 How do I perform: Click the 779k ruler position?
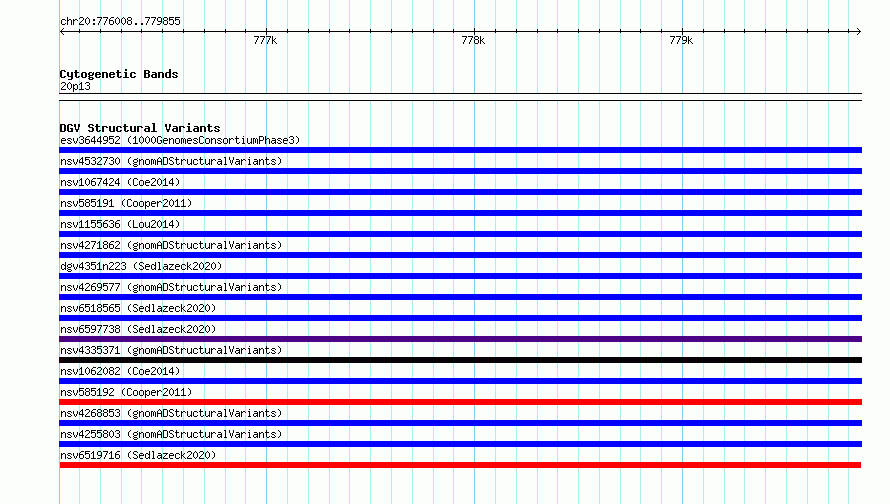tap(681, 40)
